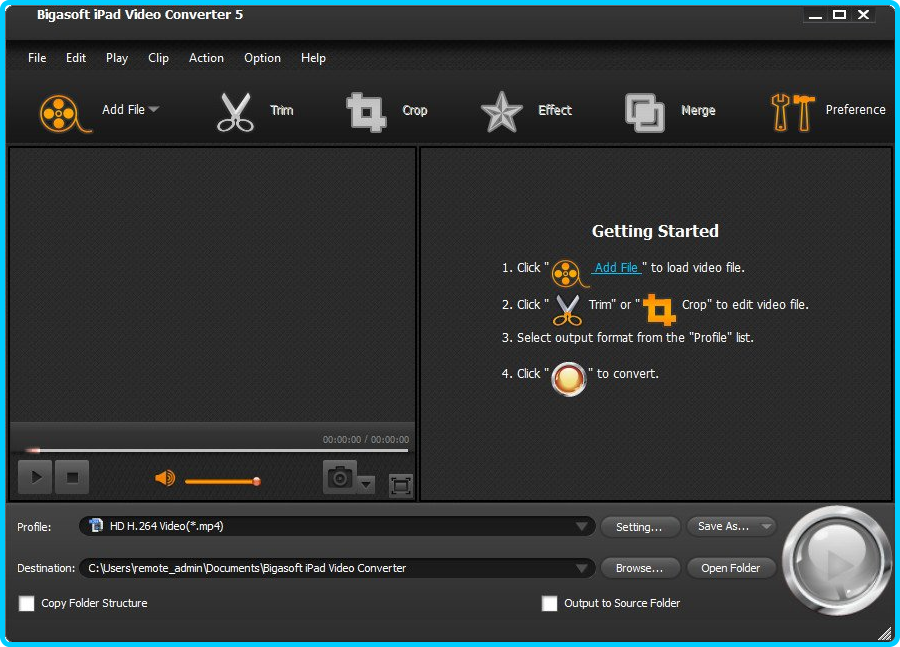Click the Browse... button
The width and height of the screenshot is (900, 647).
[639, 568]
